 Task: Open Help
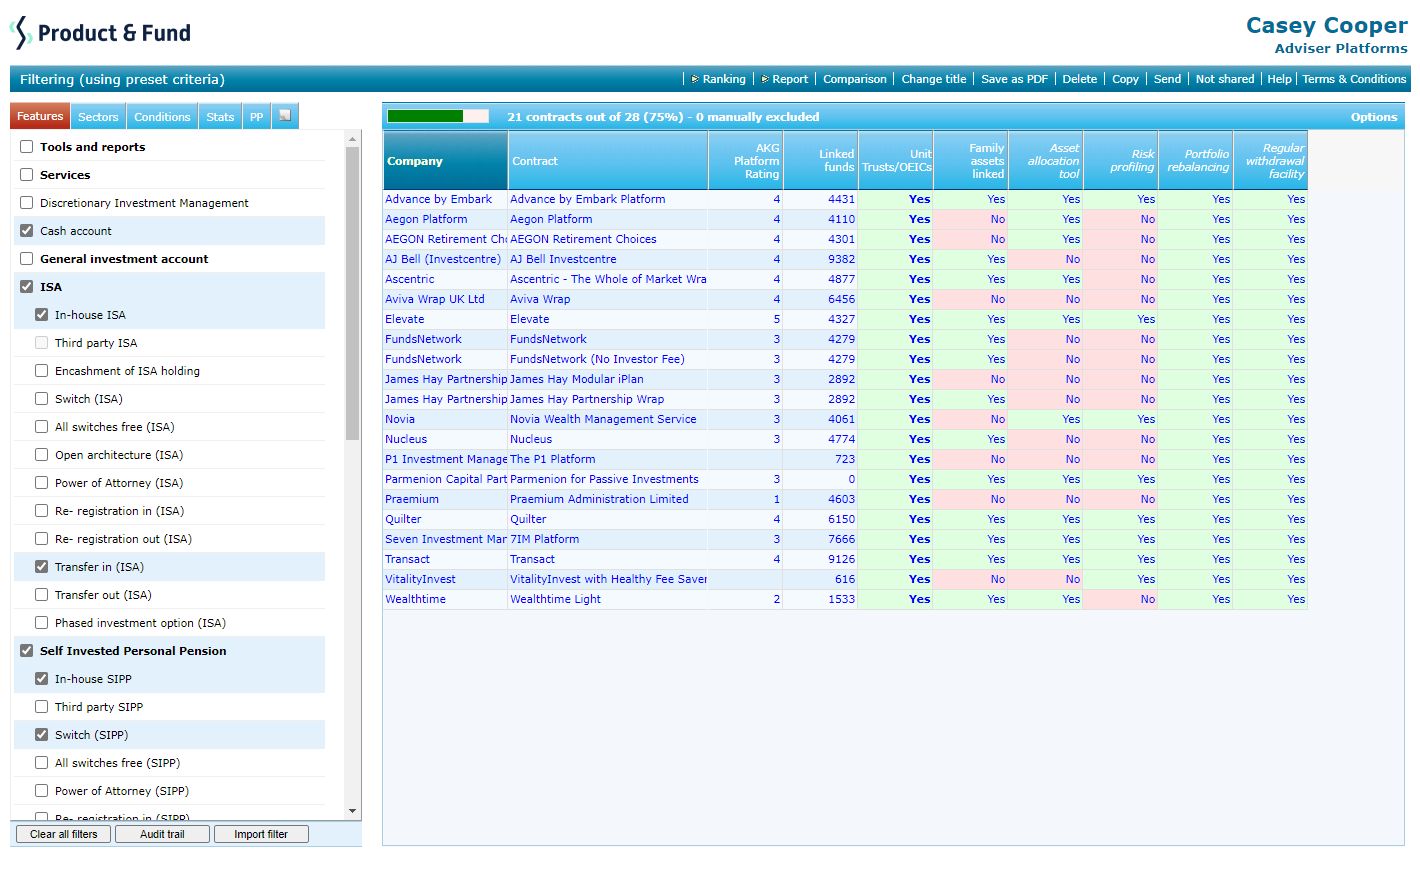point(1280,79)
